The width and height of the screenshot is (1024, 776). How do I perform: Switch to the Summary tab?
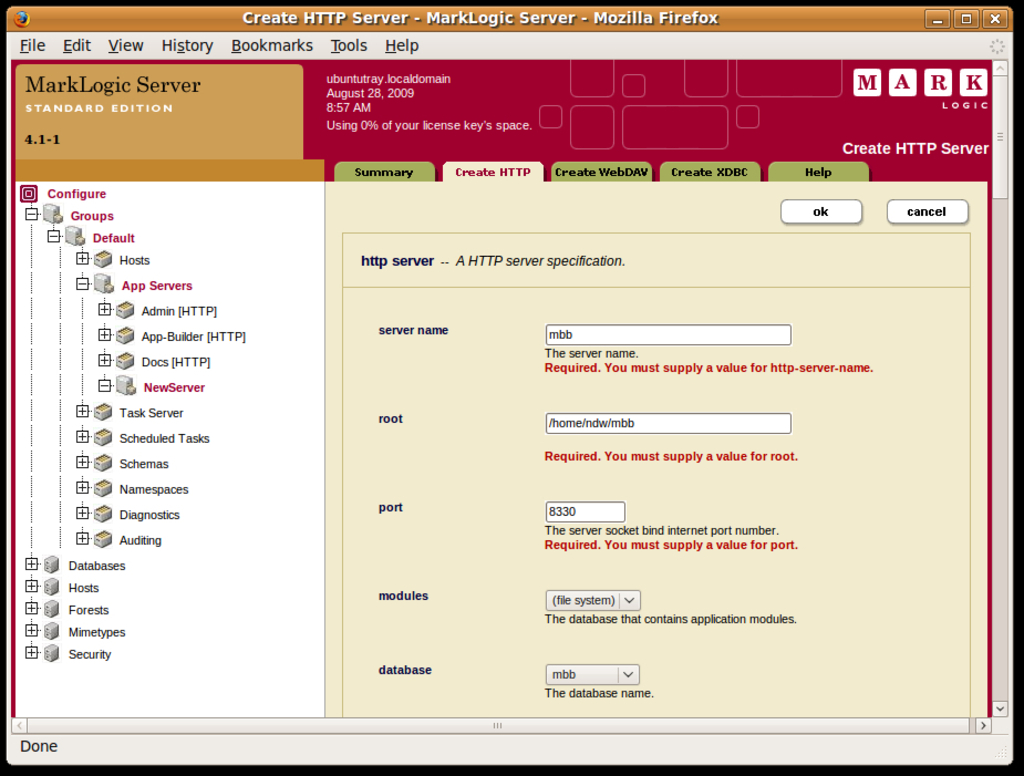coord(384,172)
